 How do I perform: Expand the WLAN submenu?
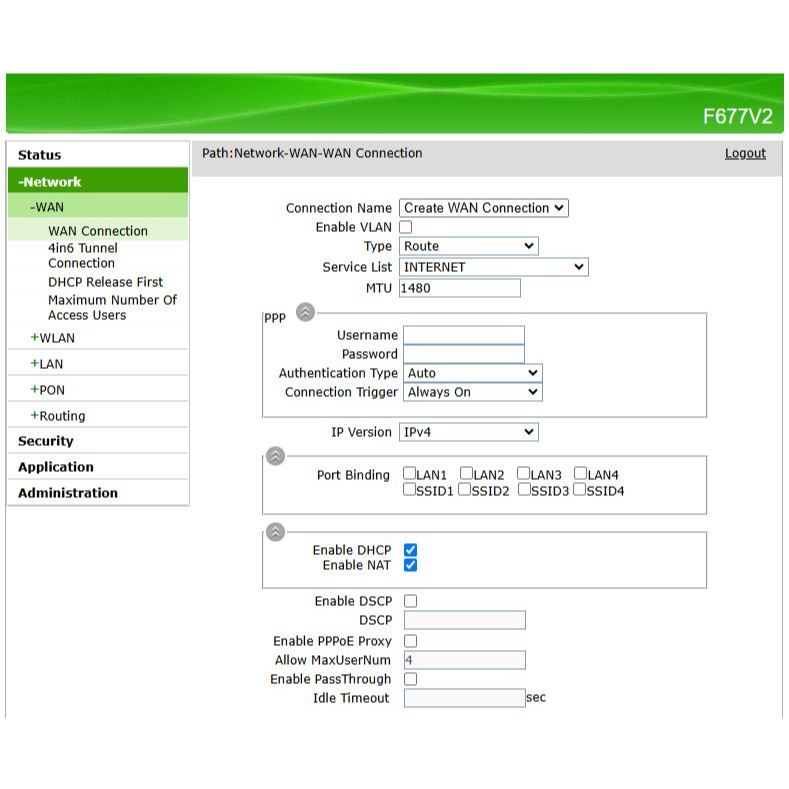tap(57, 338)
